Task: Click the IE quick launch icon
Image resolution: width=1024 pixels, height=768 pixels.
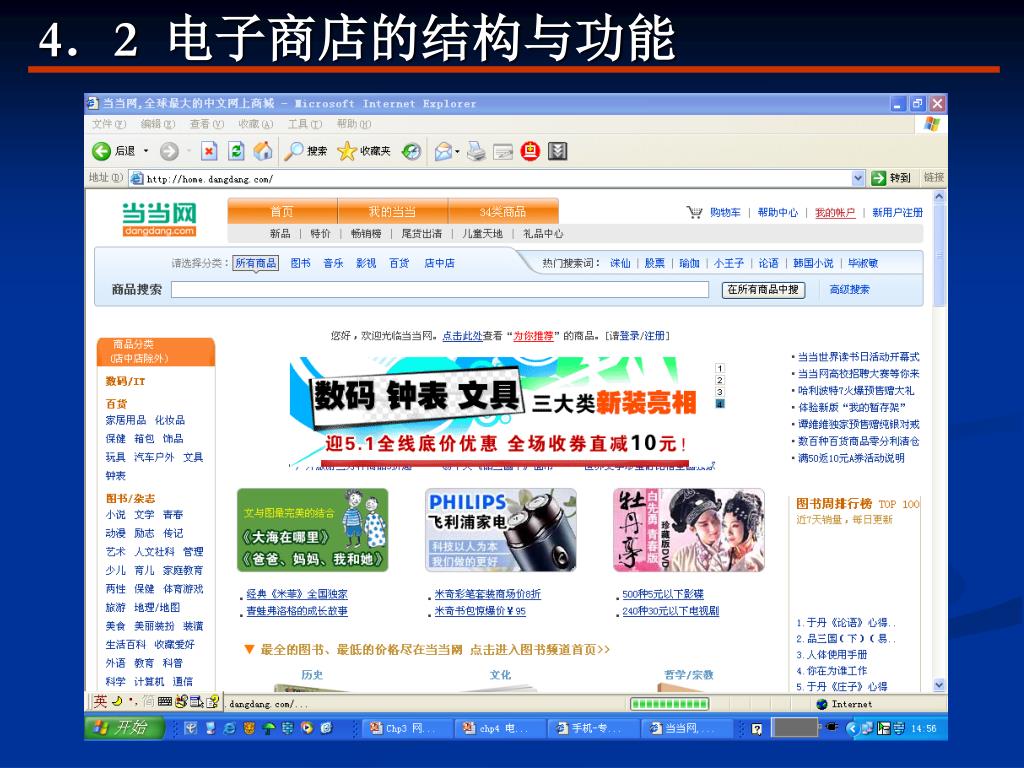Action: tap(229, 728)
